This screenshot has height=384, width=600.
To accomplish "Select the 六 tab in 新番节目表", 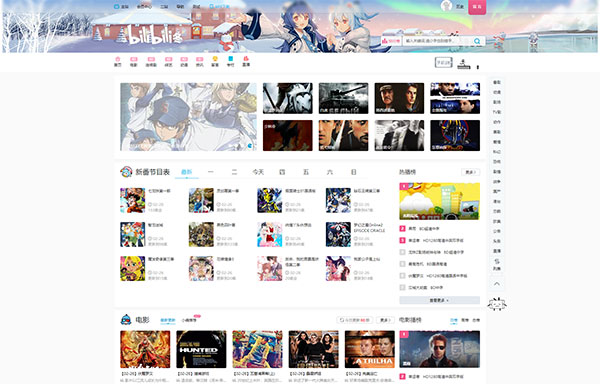I will pos(330,172).
